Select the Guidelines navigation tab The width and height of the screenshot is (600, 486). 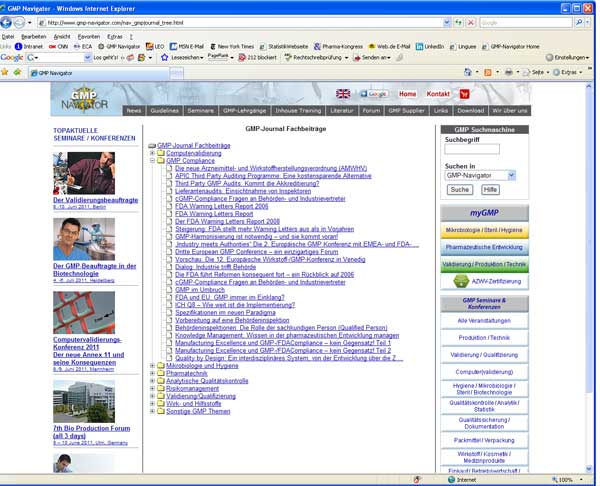[x=165, y=110]
